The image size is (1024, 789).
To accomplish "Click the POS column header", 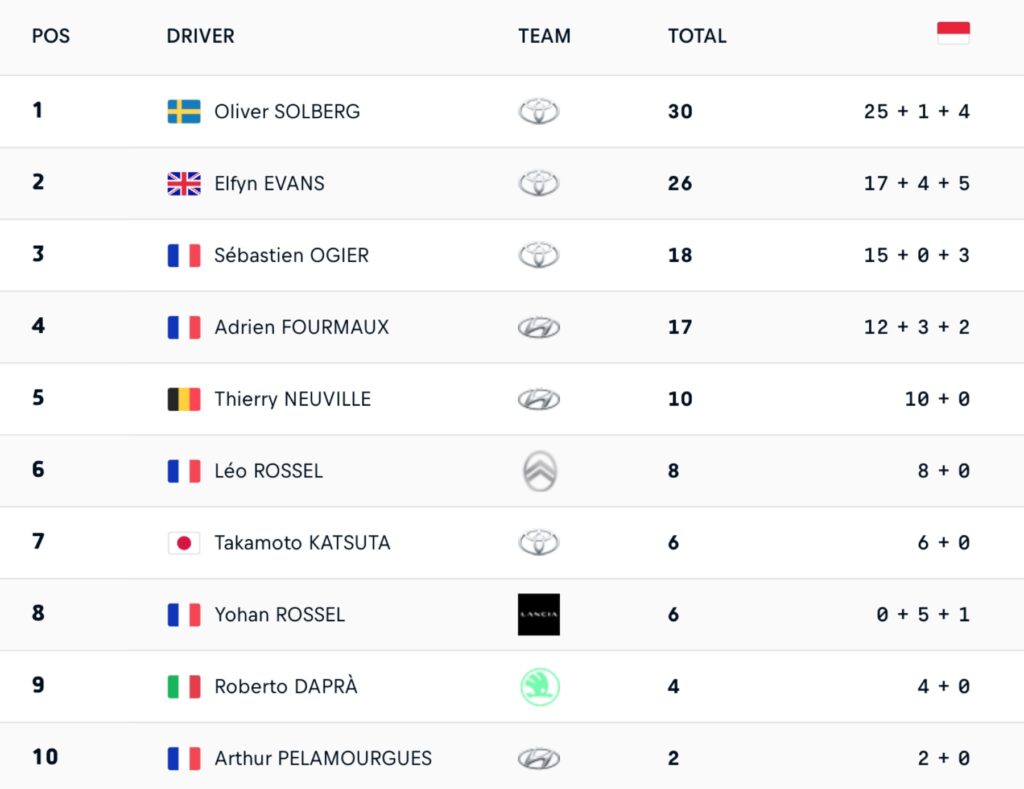I will coord(50,36).
